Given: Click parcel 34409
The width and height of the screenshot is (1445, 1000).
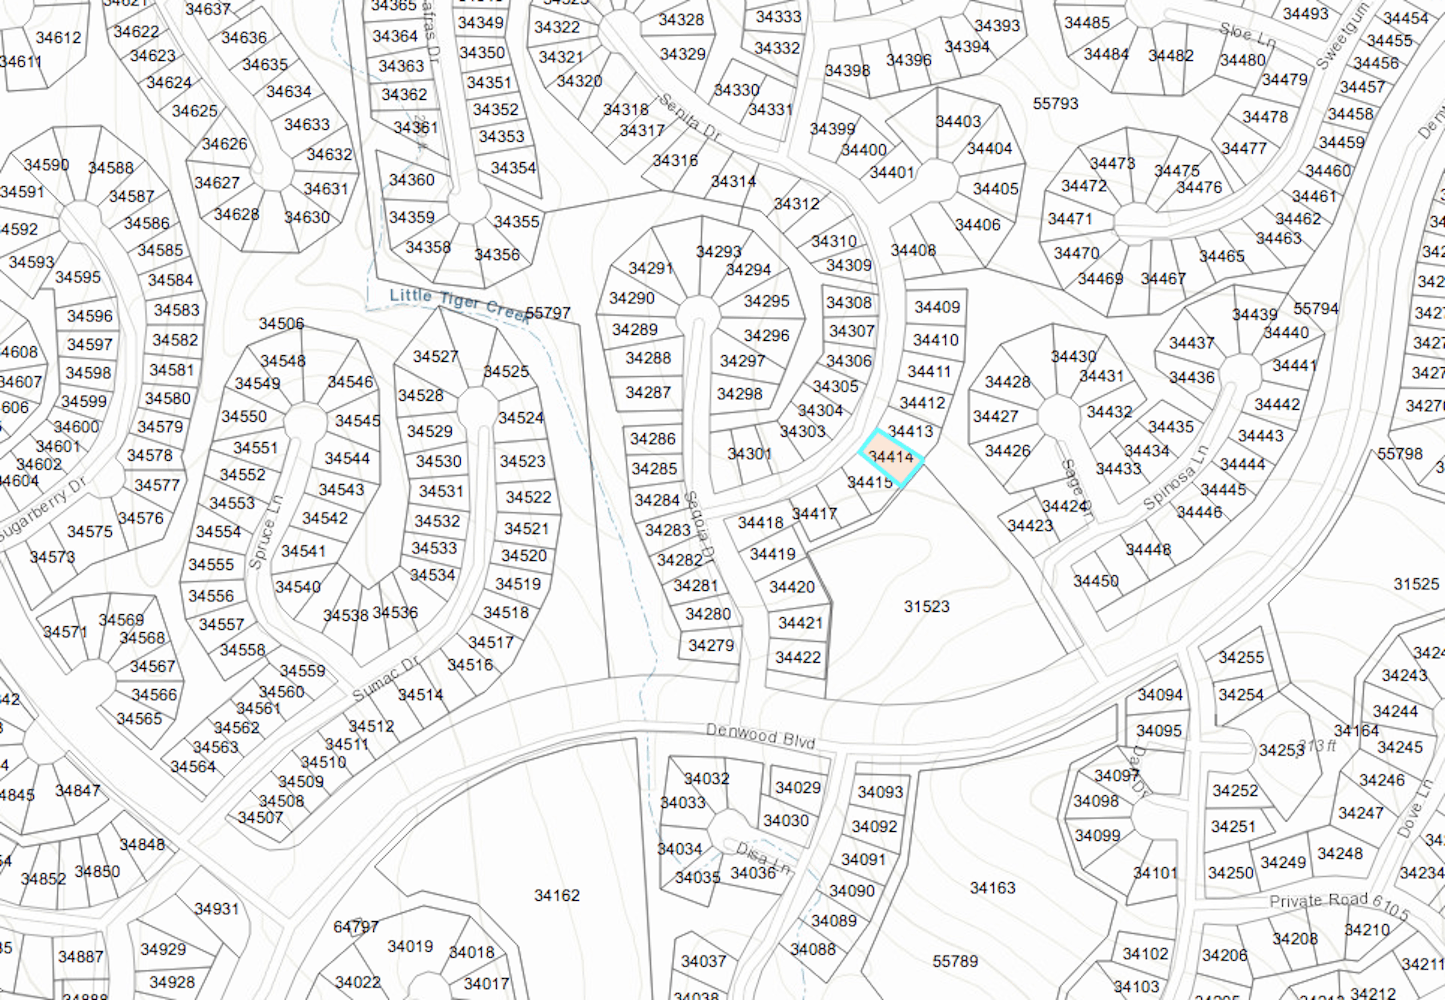Looking at the screenshot, I should pos(937,307).
